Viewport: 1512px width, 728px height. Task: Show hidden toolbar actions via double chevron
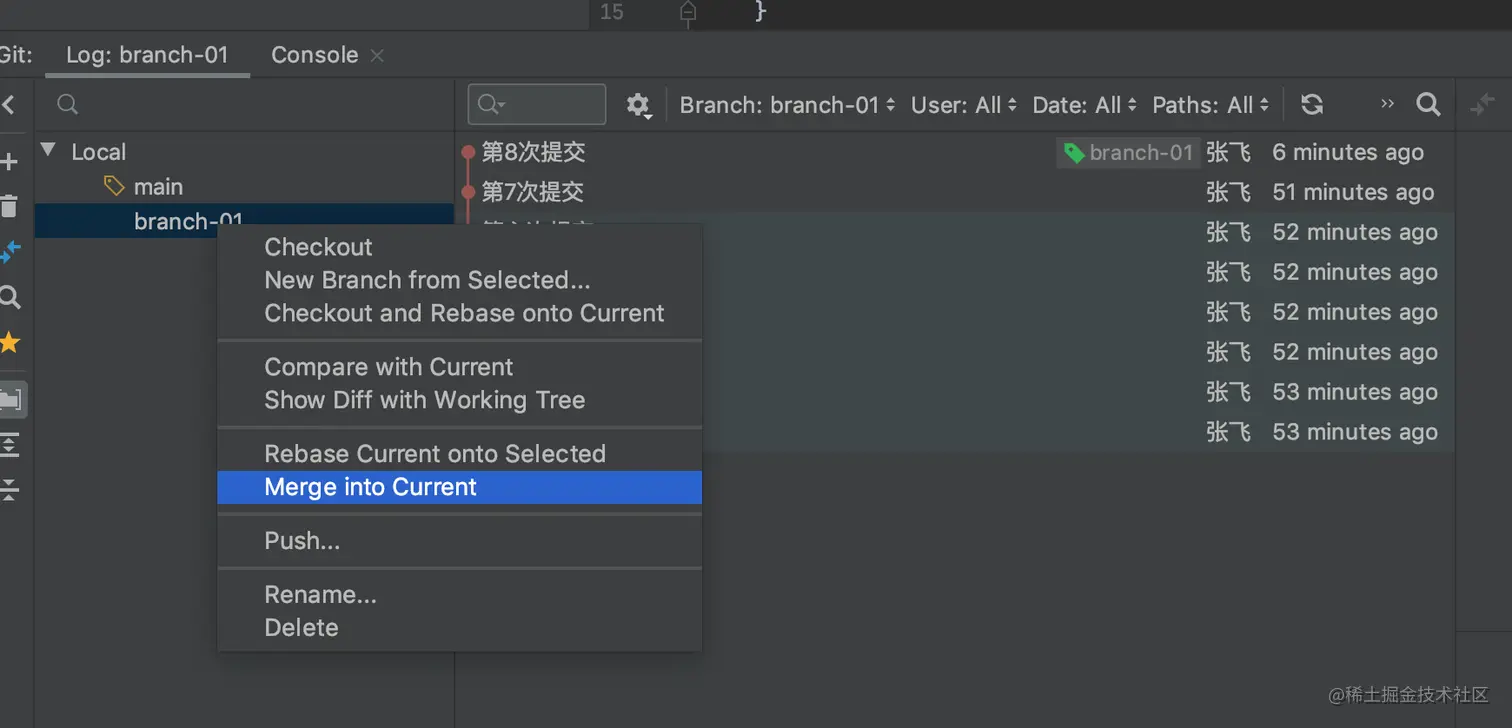point(1387,105)
